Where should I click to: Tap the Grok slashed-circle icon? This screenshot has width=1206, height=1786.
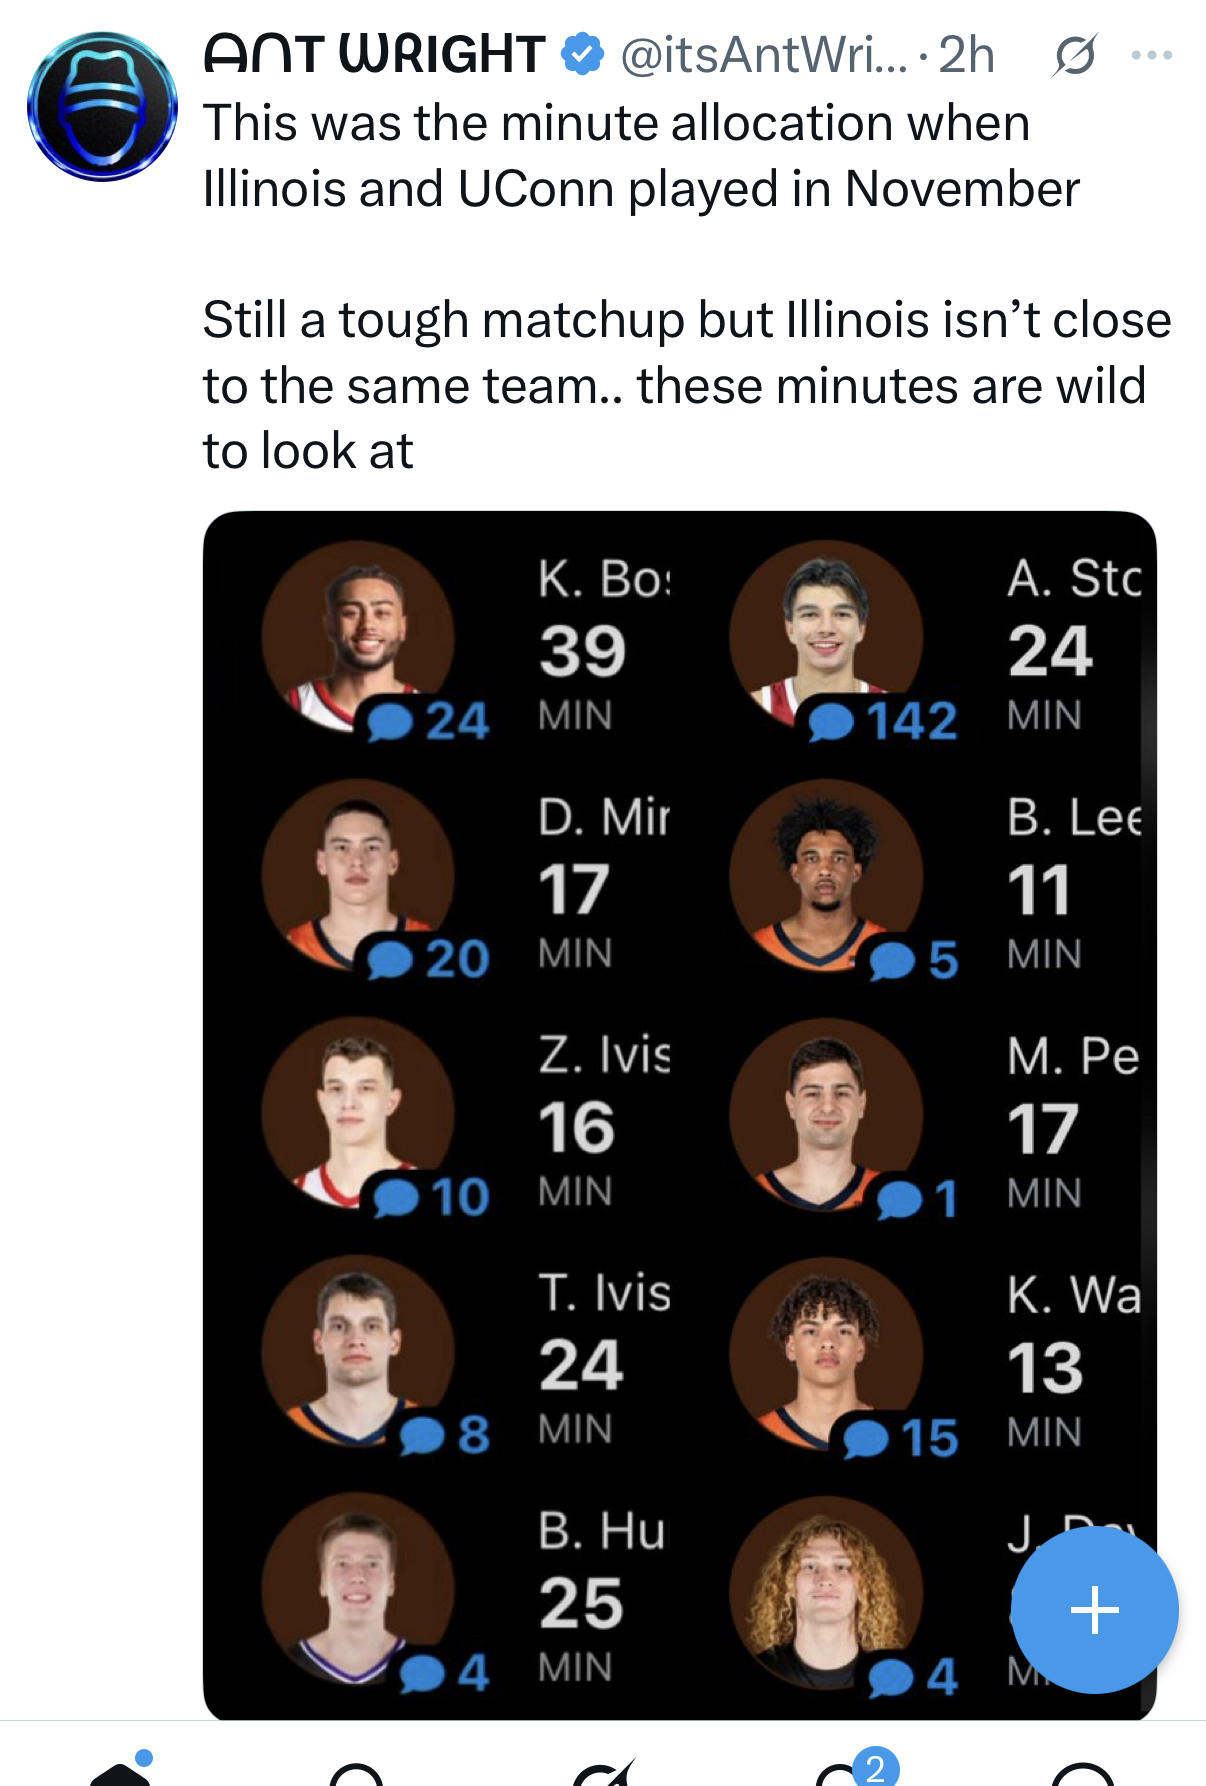1075,55
